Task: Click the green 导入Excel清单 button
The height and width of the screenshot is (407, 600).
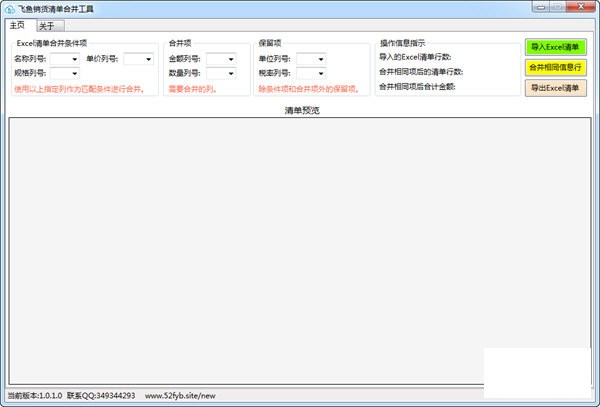Action: coord(555,47)
